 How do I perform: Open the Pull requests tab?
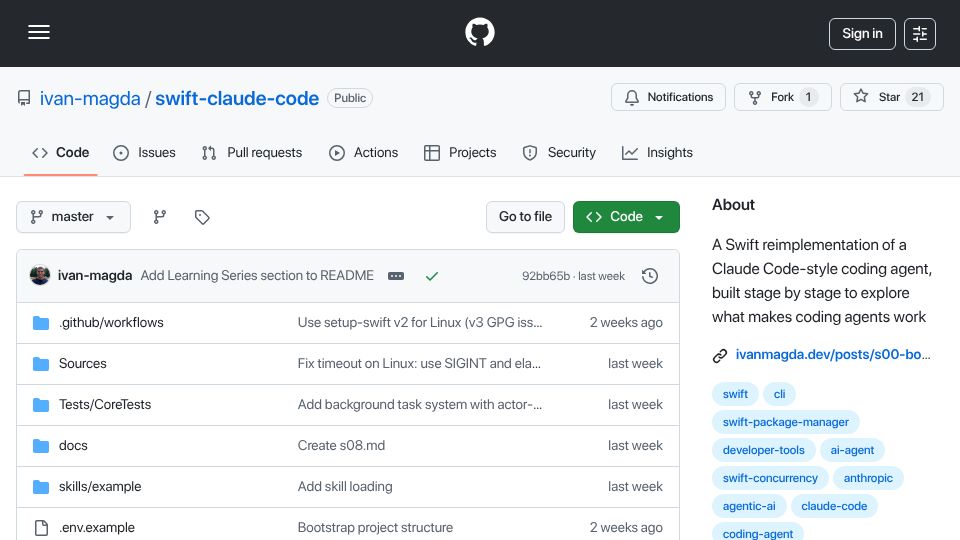(252, 152)
